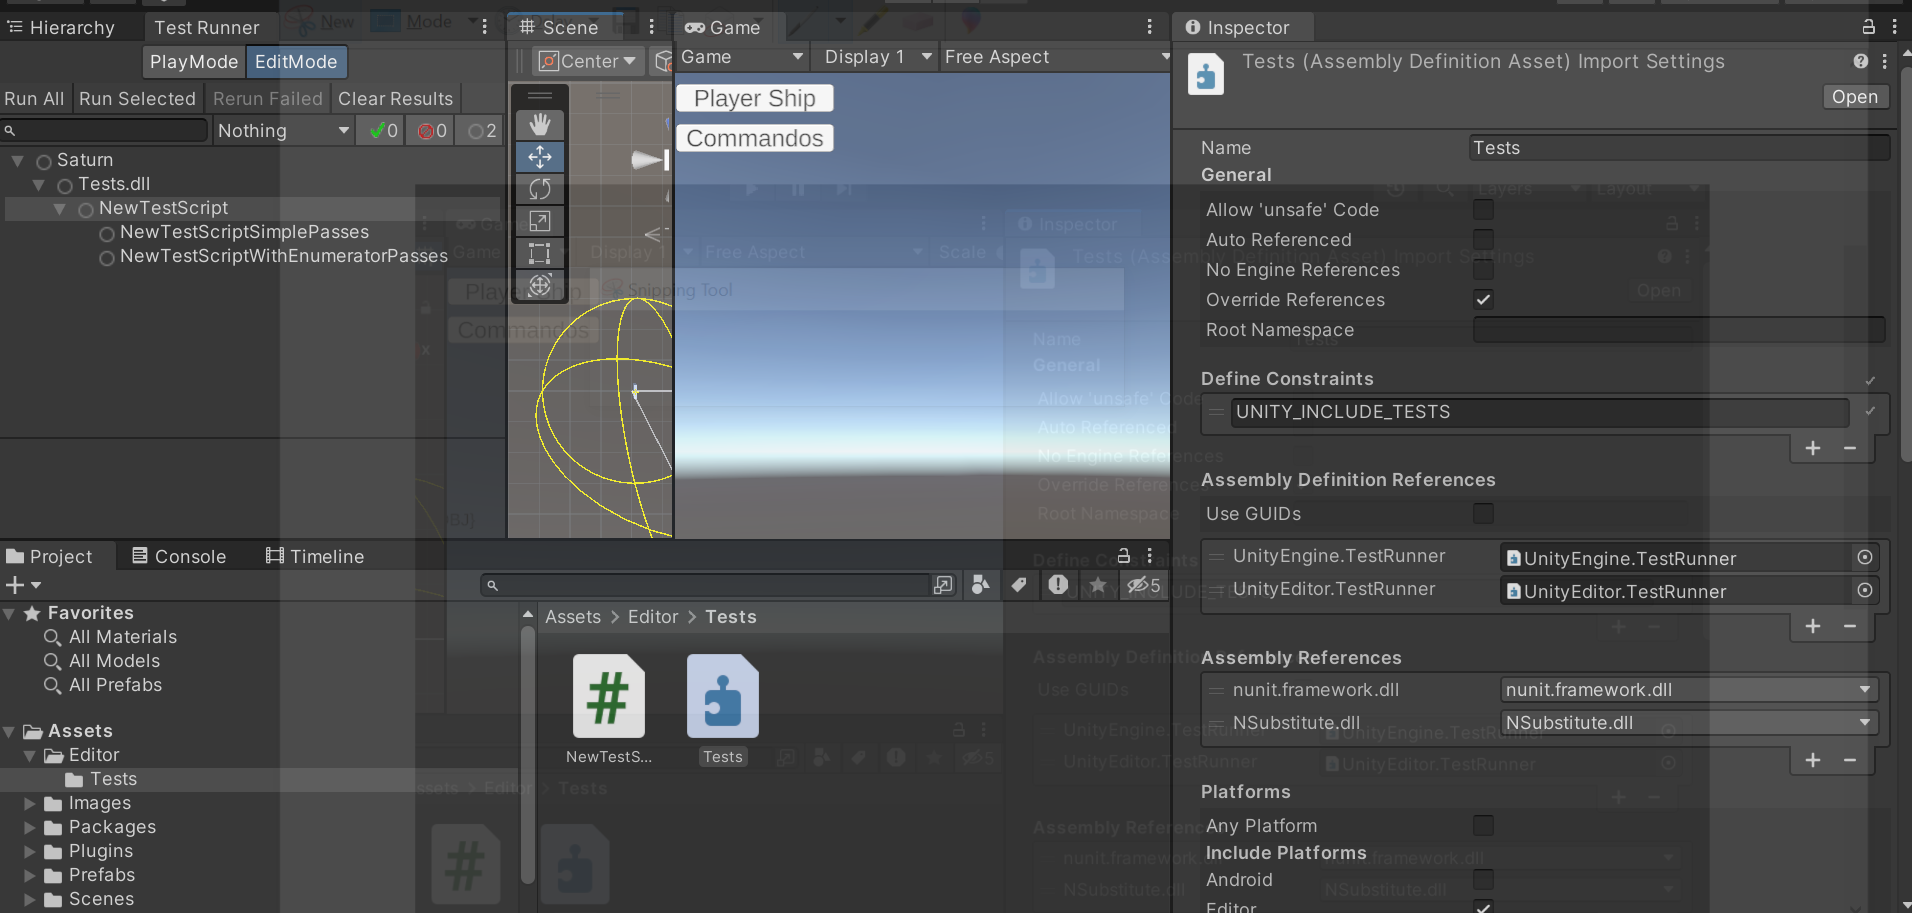Select the Rect Transform tool

pos(539,253)
